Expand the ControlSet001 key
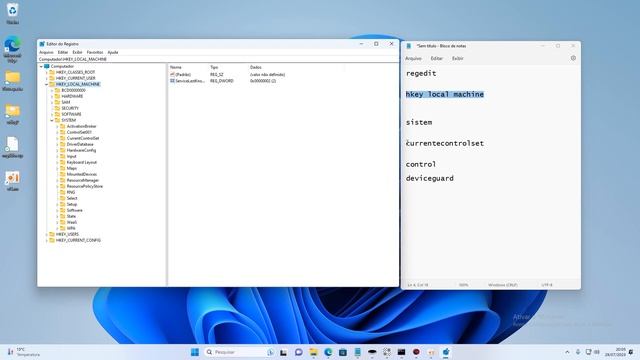The image size is (640, 360). point(57,132)
